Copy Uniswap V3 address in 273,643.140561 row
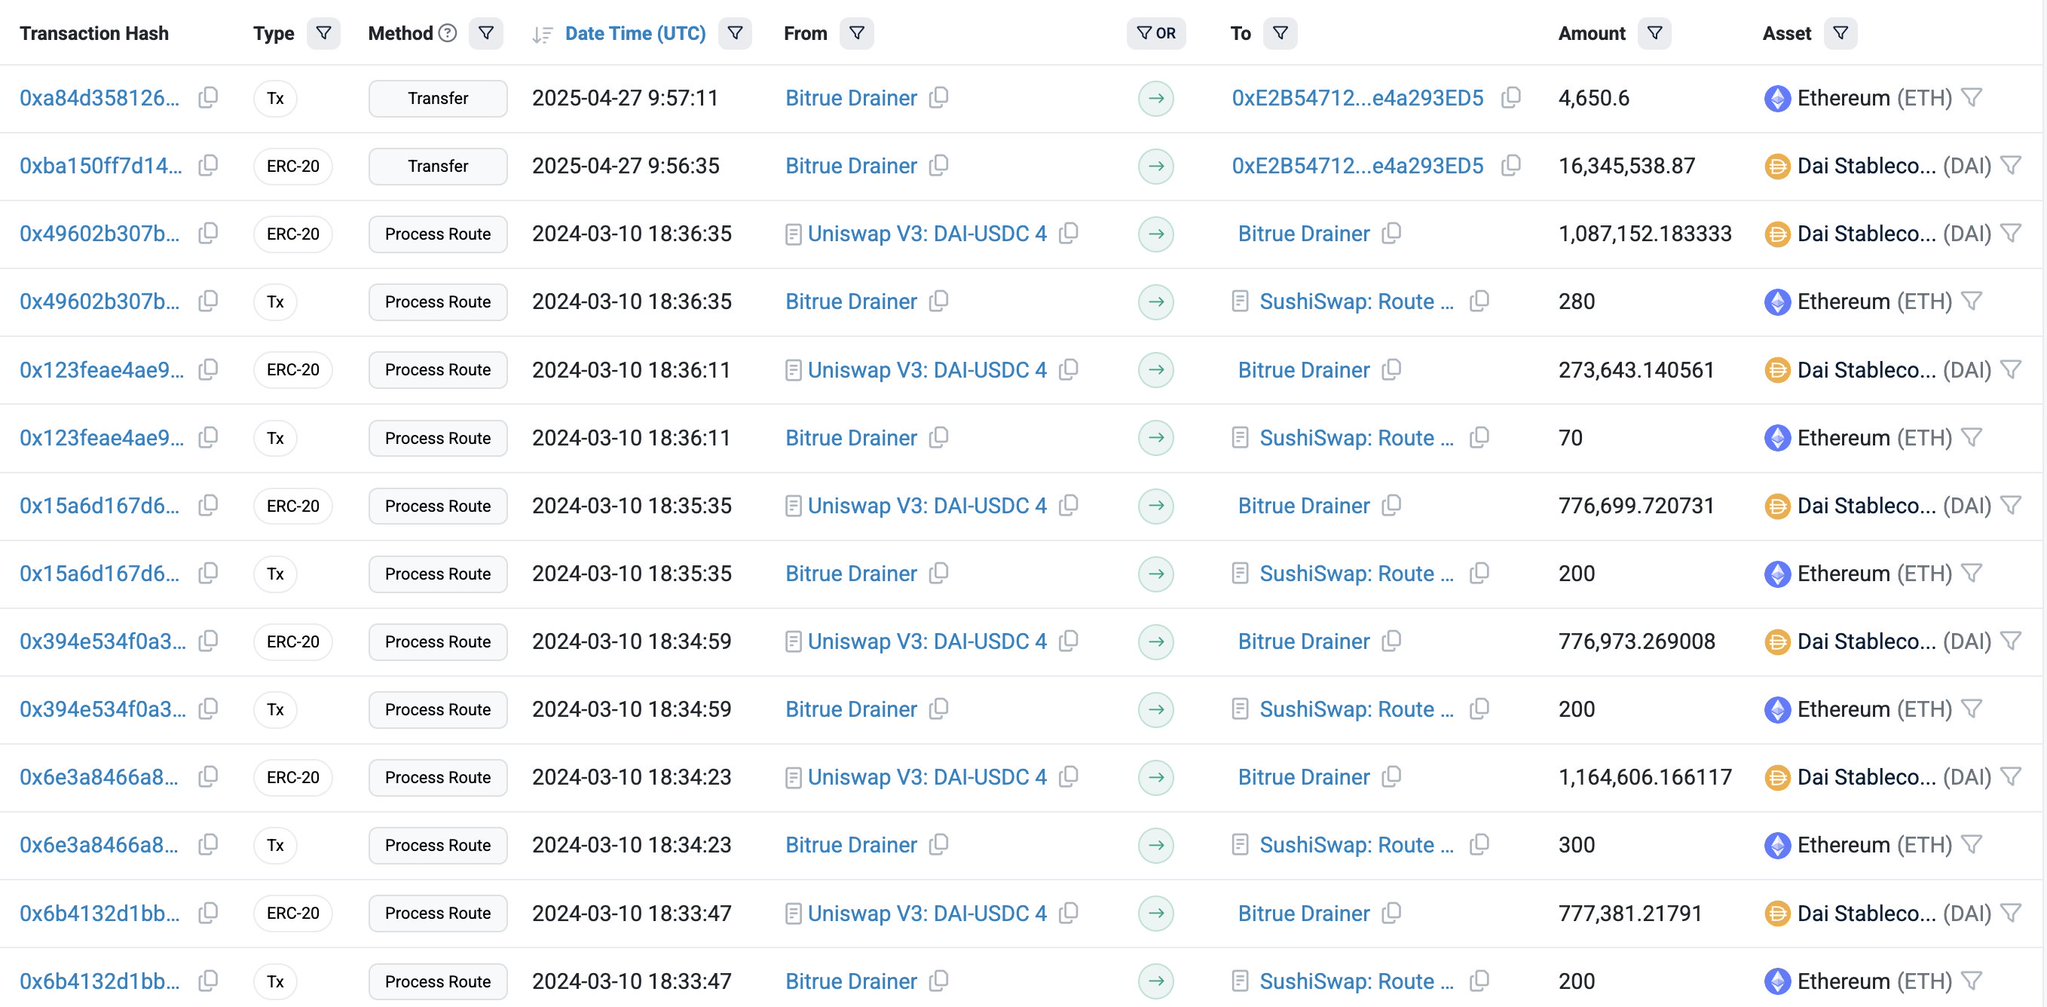 (x=1069, y=370)
